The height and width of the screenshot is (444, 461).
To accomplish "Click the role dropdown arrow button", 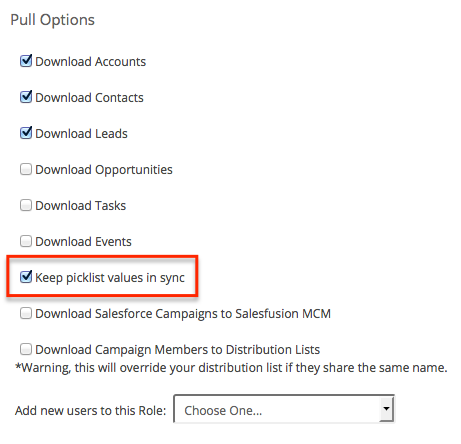I will point(386,409).
